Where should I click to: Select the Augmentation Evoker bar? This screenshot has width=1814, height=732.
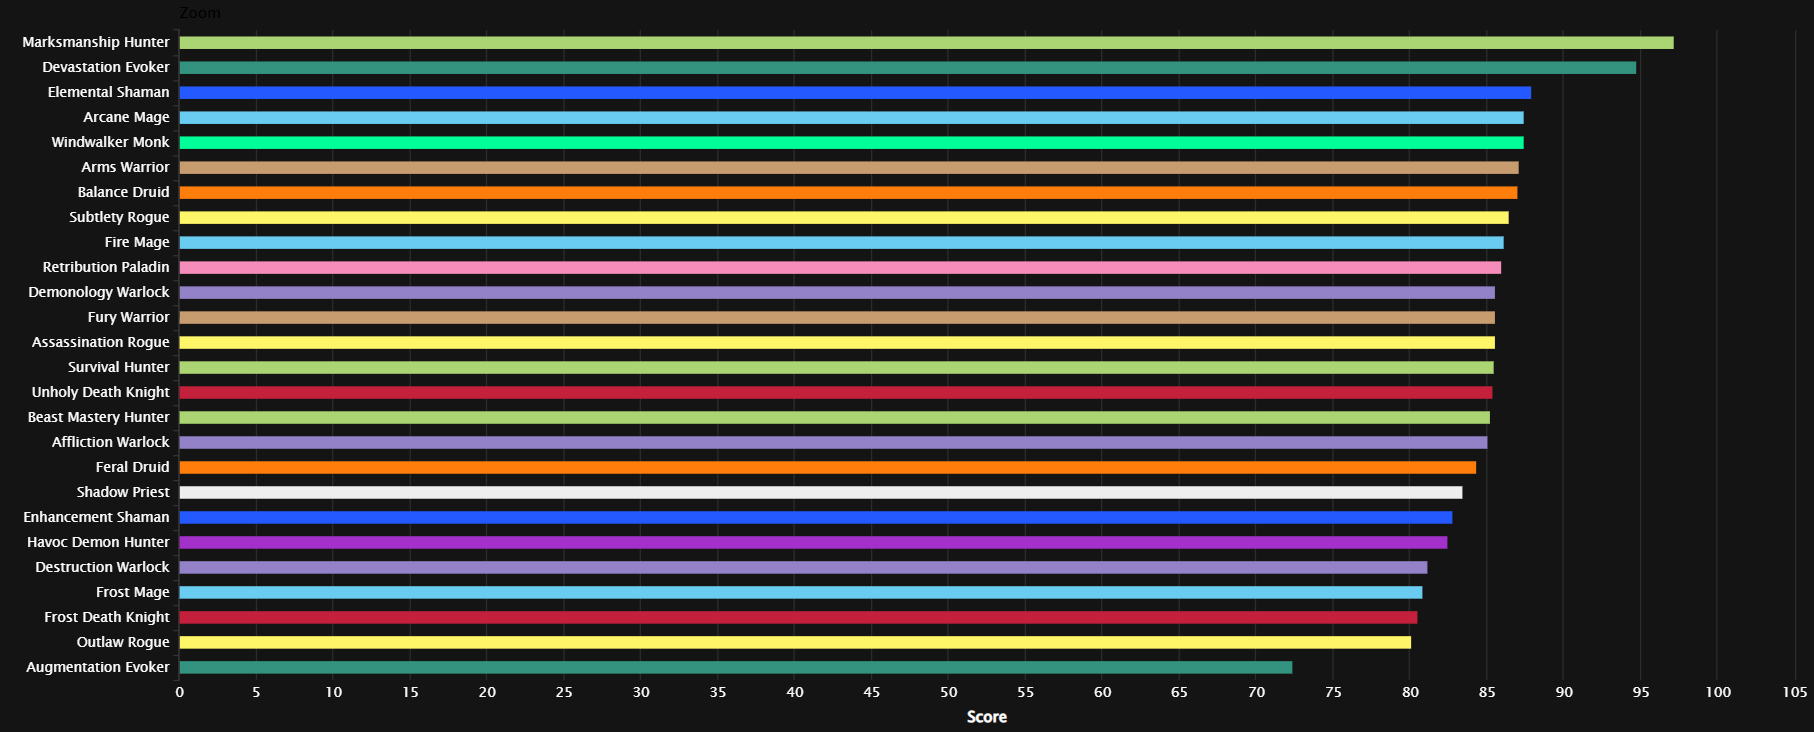(x=736, y=667)
